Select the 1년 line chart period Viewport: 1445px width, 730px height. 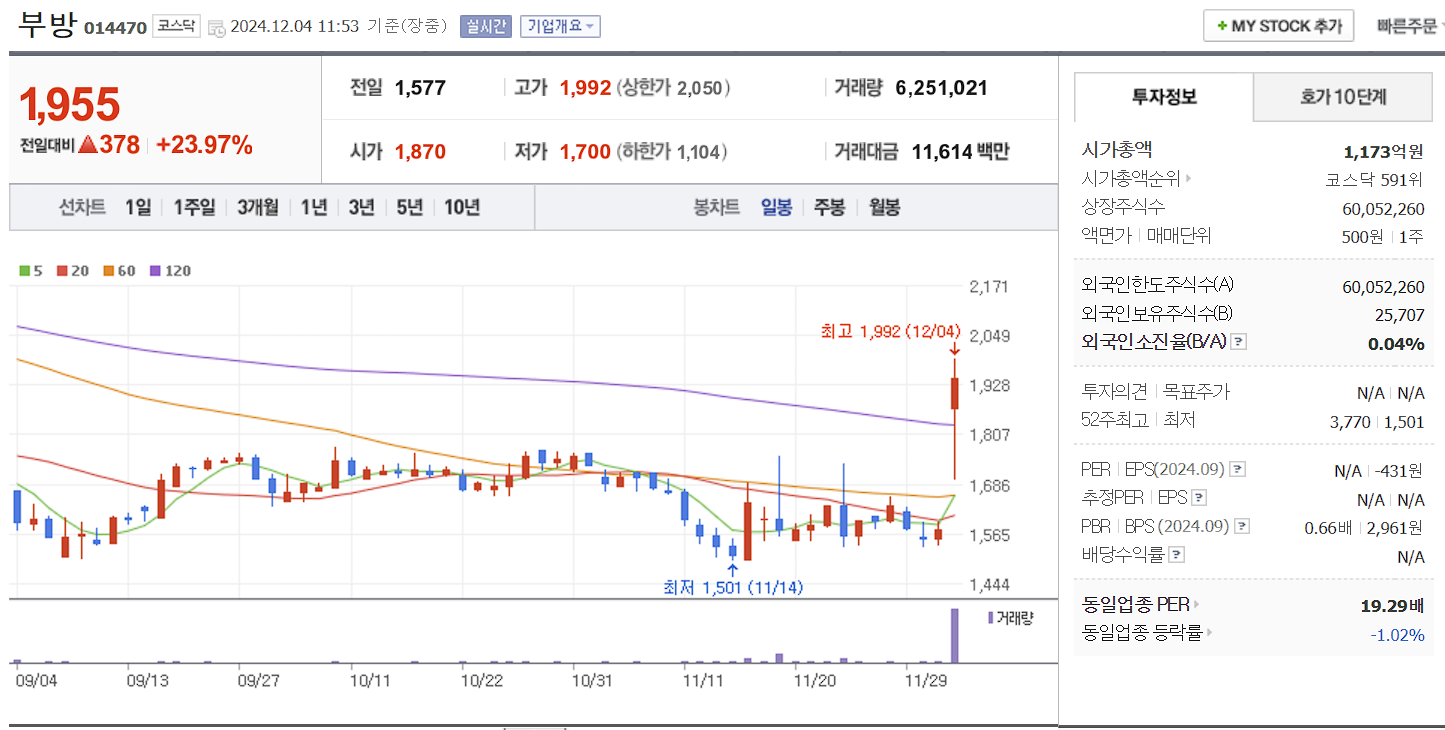(314, 207)
